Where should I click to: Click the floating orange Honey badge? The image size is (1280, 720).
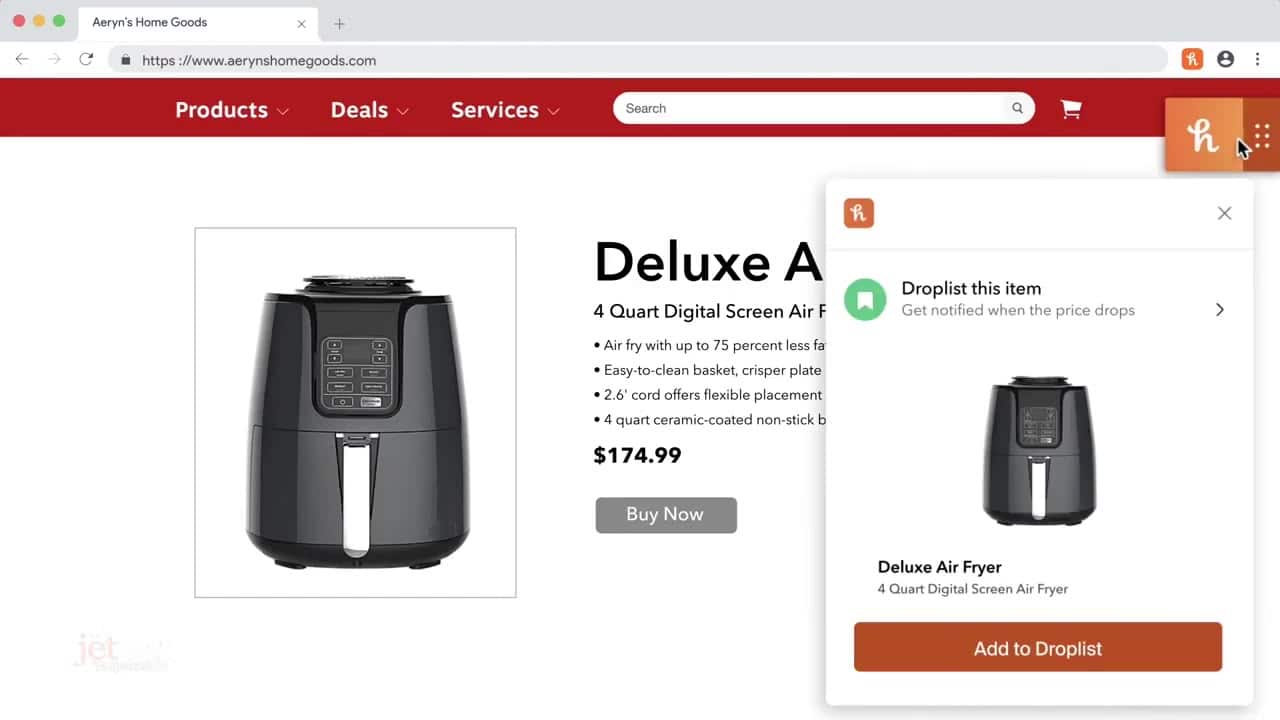[1204, 135]
